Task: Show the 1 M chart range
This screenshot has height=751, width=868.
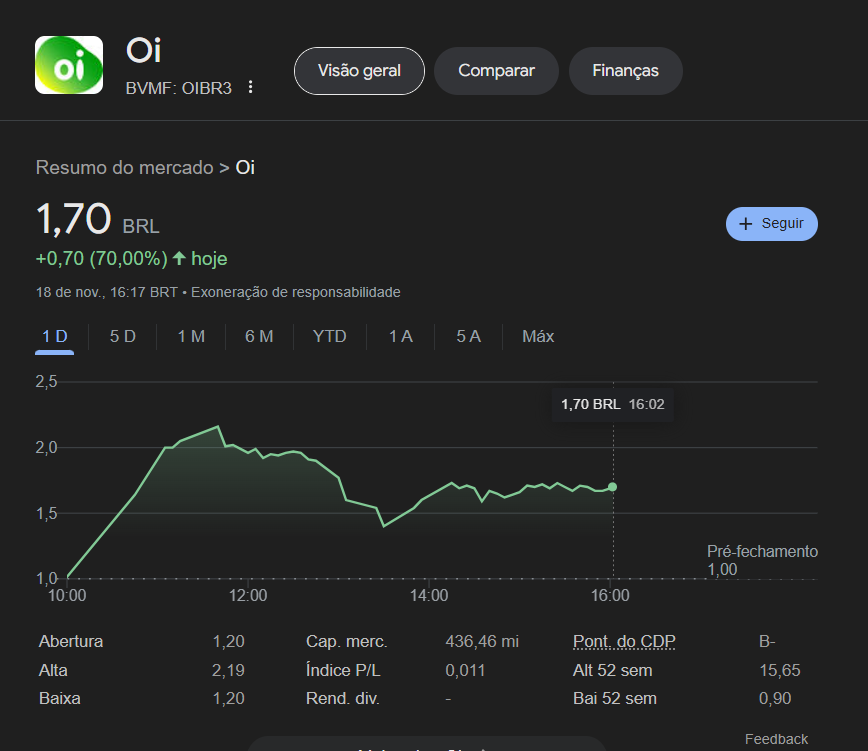Action: (191, 336)
